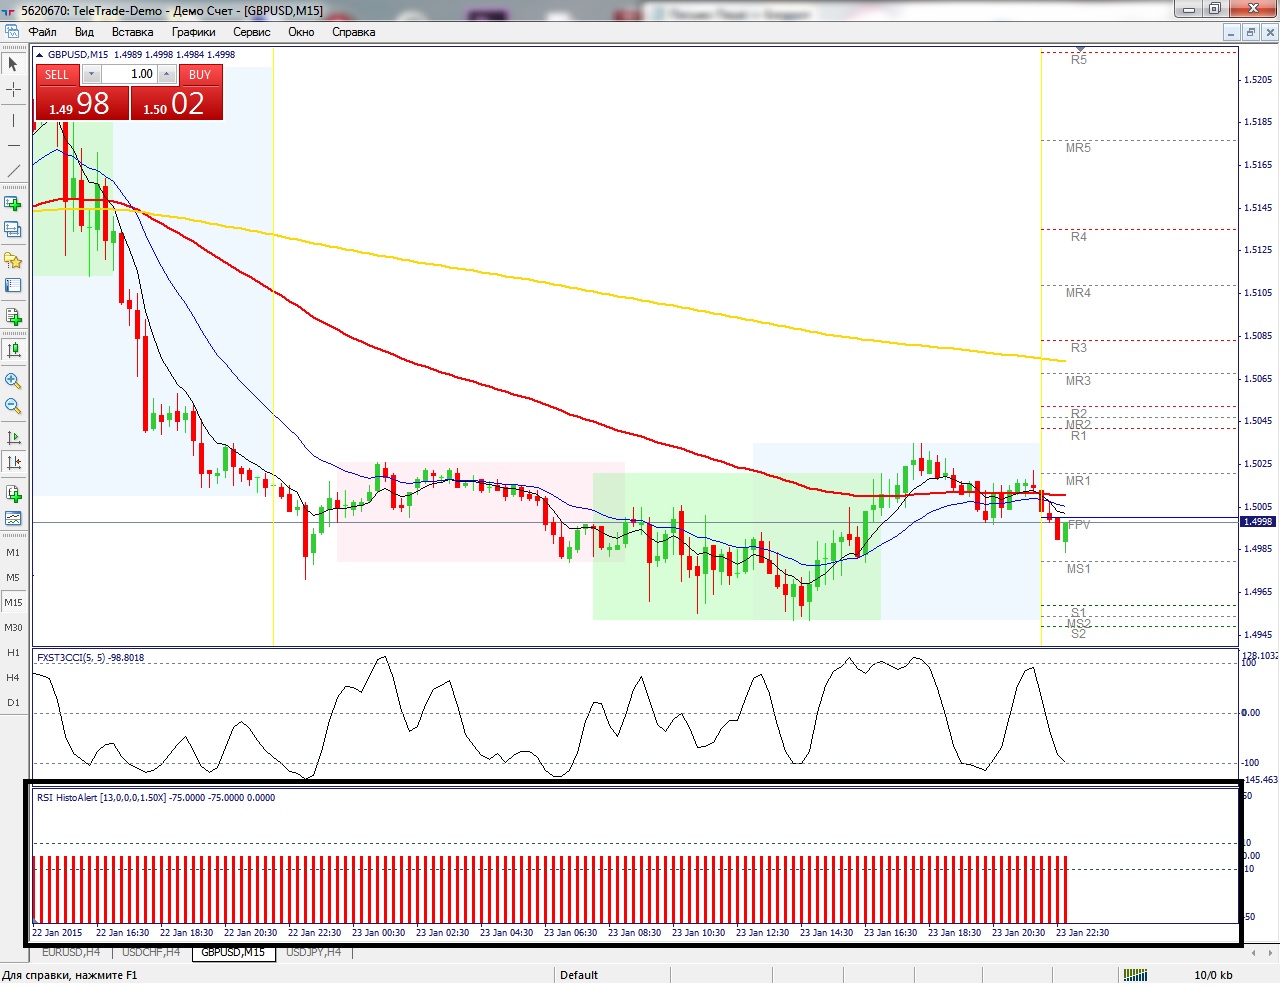Image resolution: width=1280 pixels, height=990 pixels.
Task: Restore the inner chart window
Action: click(1250, 32)
